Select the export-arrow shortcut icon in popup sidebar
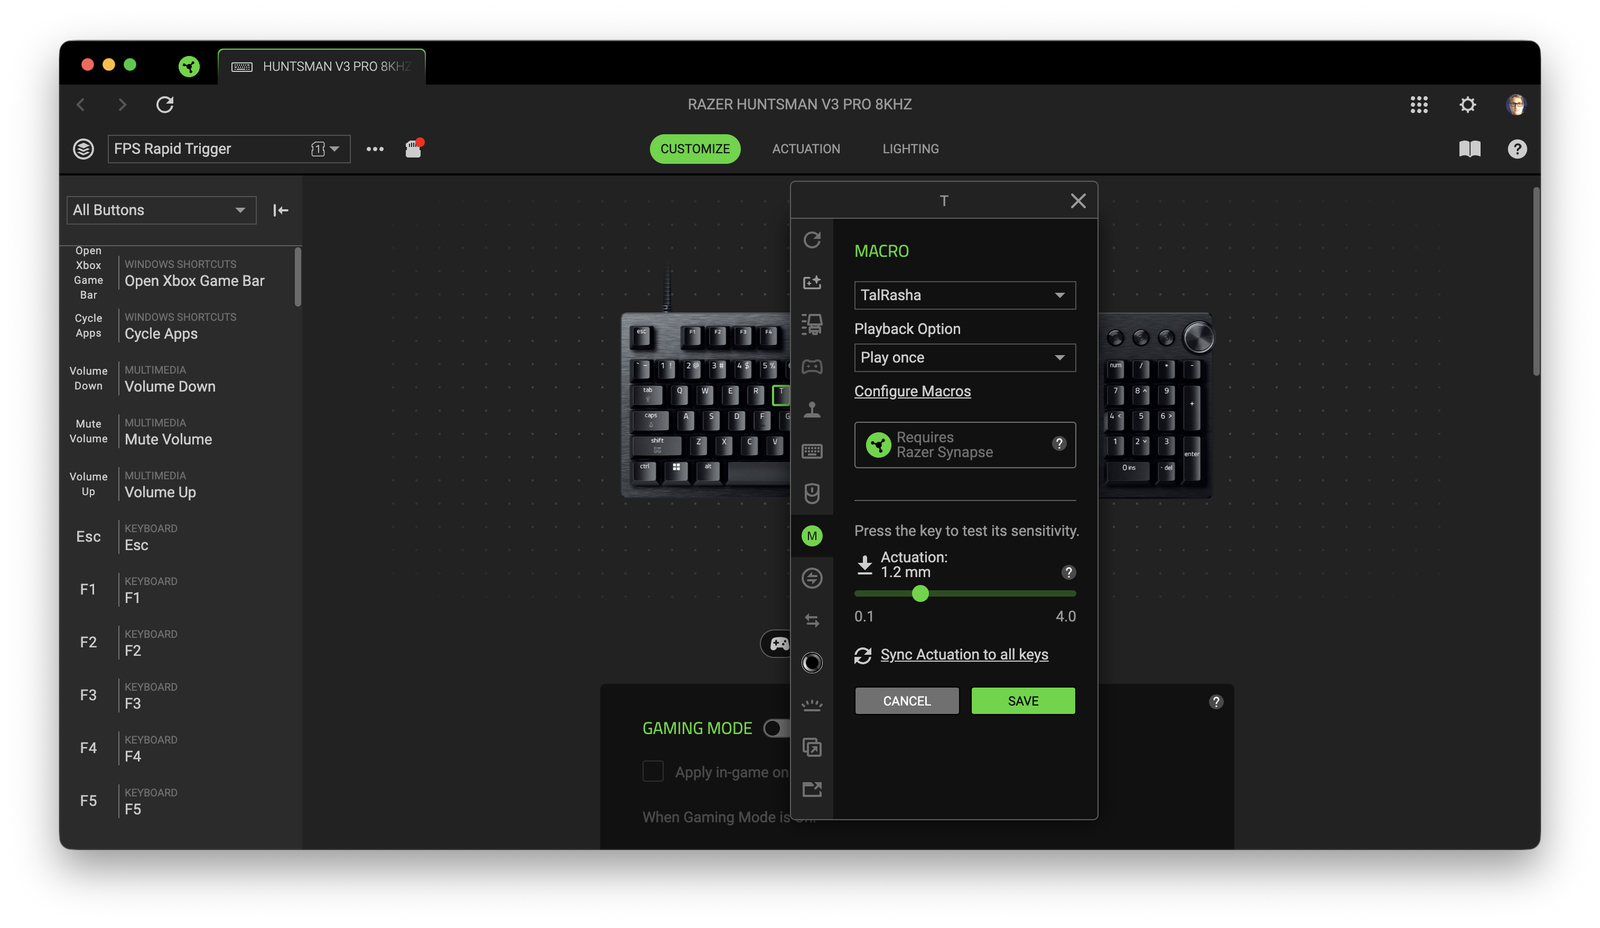The height and width of the screenshot is (928, 1600). 812,789
